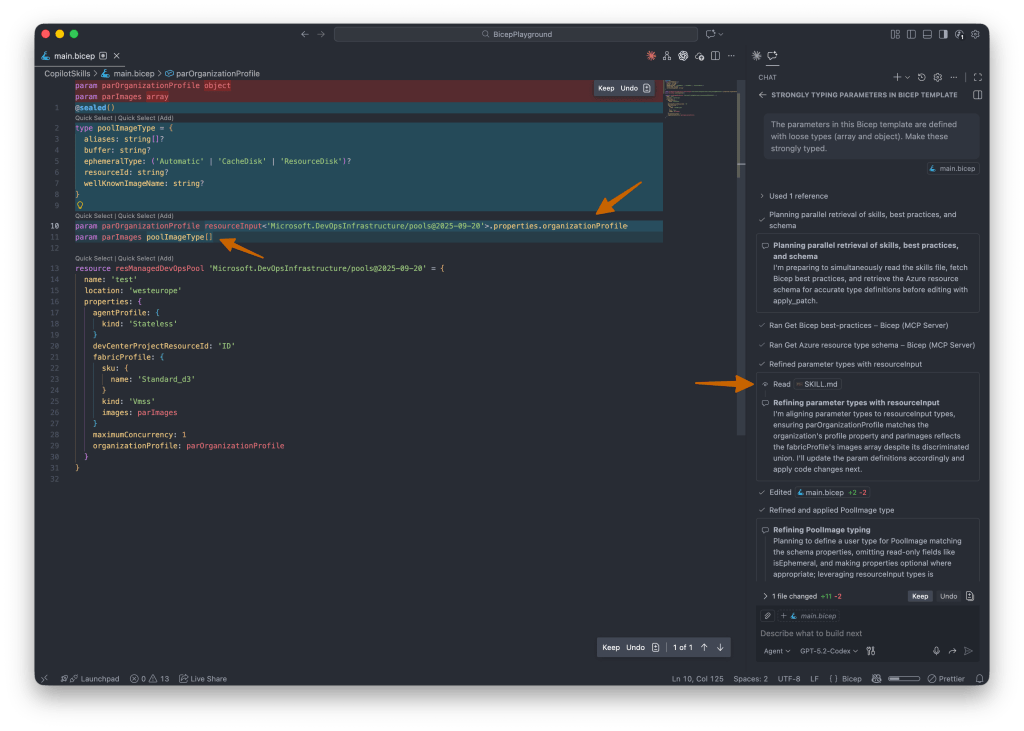This screenshot has height=731, width=1024.
Task: Send the chat message with the arrow icon
Action: pyautogui.click(x=968, y=651)
